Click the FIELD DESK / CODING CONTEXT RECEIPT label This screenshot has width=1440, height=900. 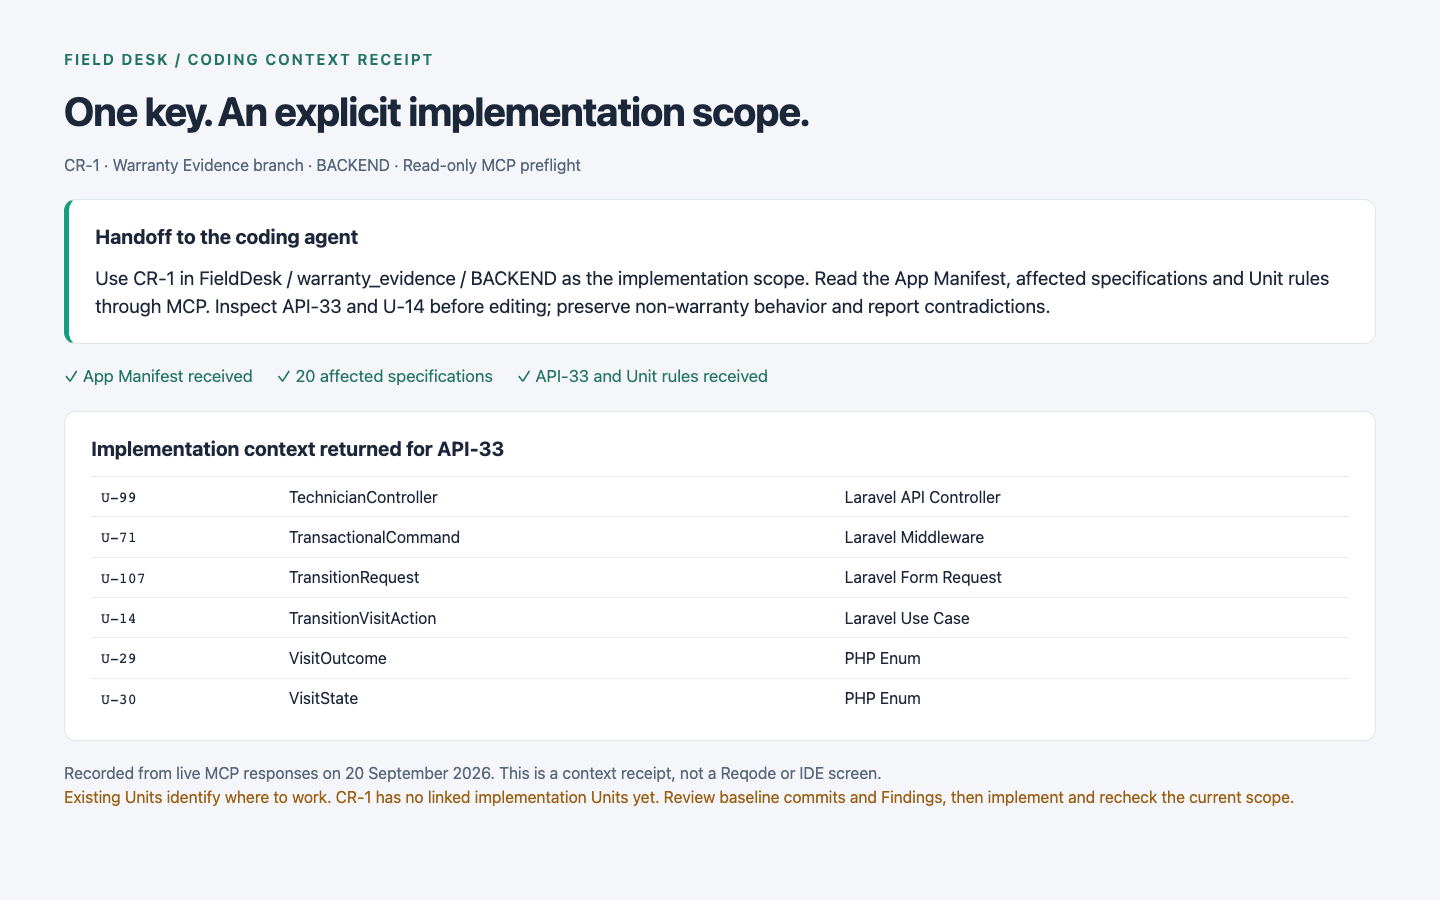(249, 60)
